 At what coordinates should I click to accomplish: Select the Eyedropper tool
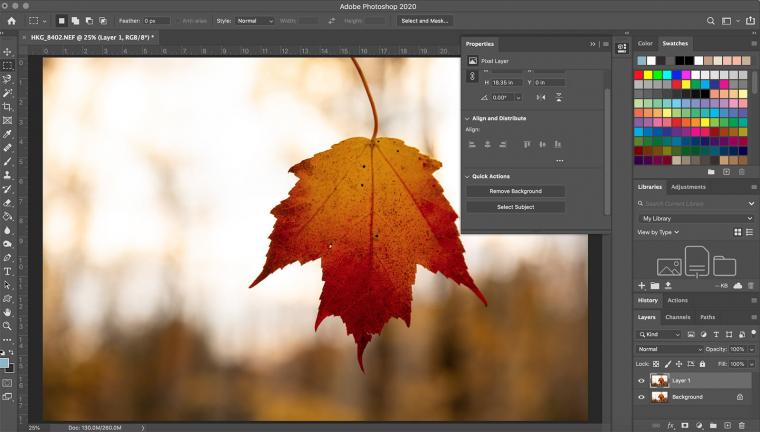(7, 134)
